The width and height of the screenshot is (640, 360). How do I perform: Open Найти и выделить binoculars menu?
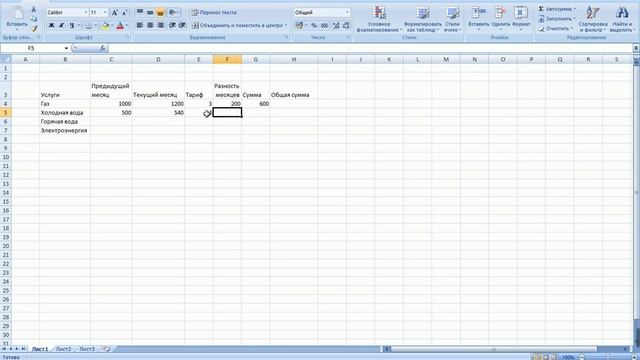point(622,19)
